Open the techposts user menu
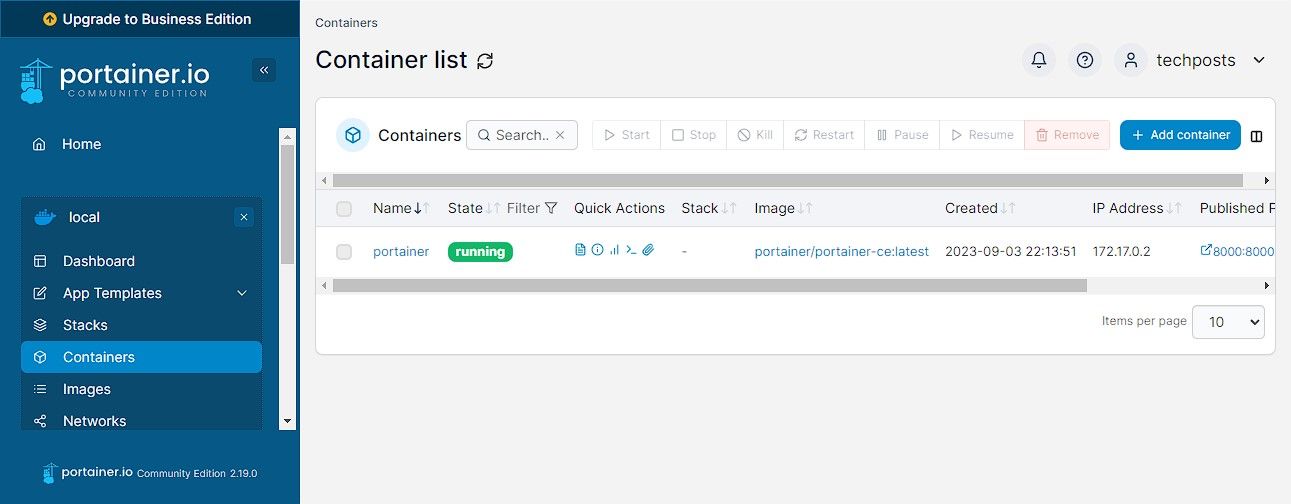 1192,60
